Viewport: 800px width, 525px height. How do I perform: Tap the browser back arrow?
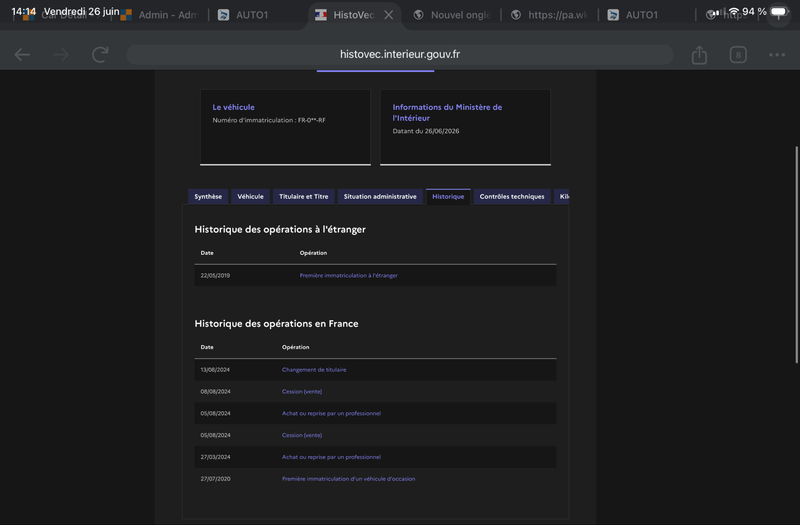(x=22, y=55)
